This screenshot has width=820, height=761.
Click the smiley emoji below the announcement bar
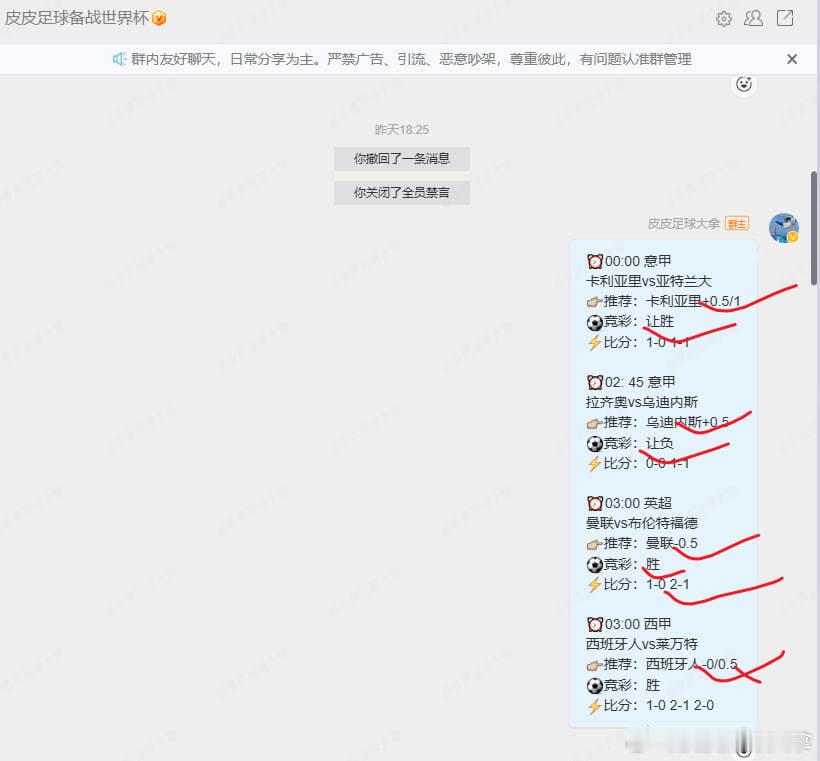coord(743,84)
